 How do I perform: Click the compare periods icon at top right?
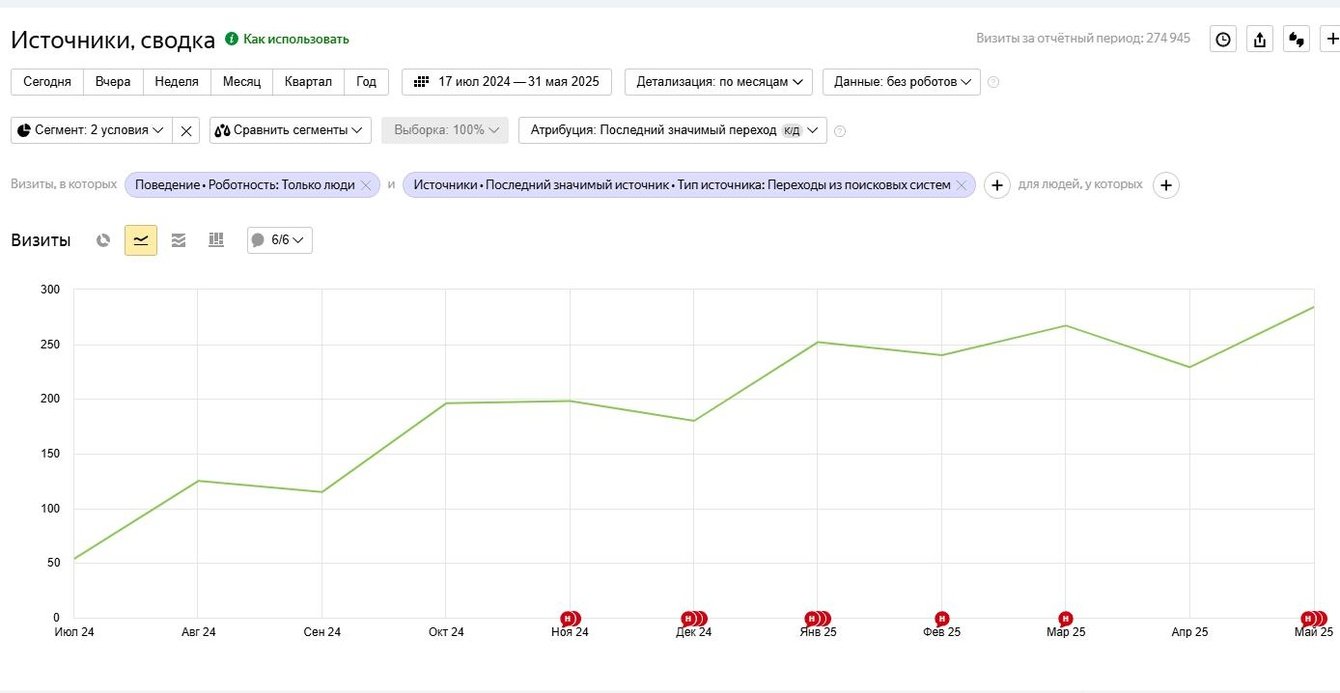tap(1296, 39)
